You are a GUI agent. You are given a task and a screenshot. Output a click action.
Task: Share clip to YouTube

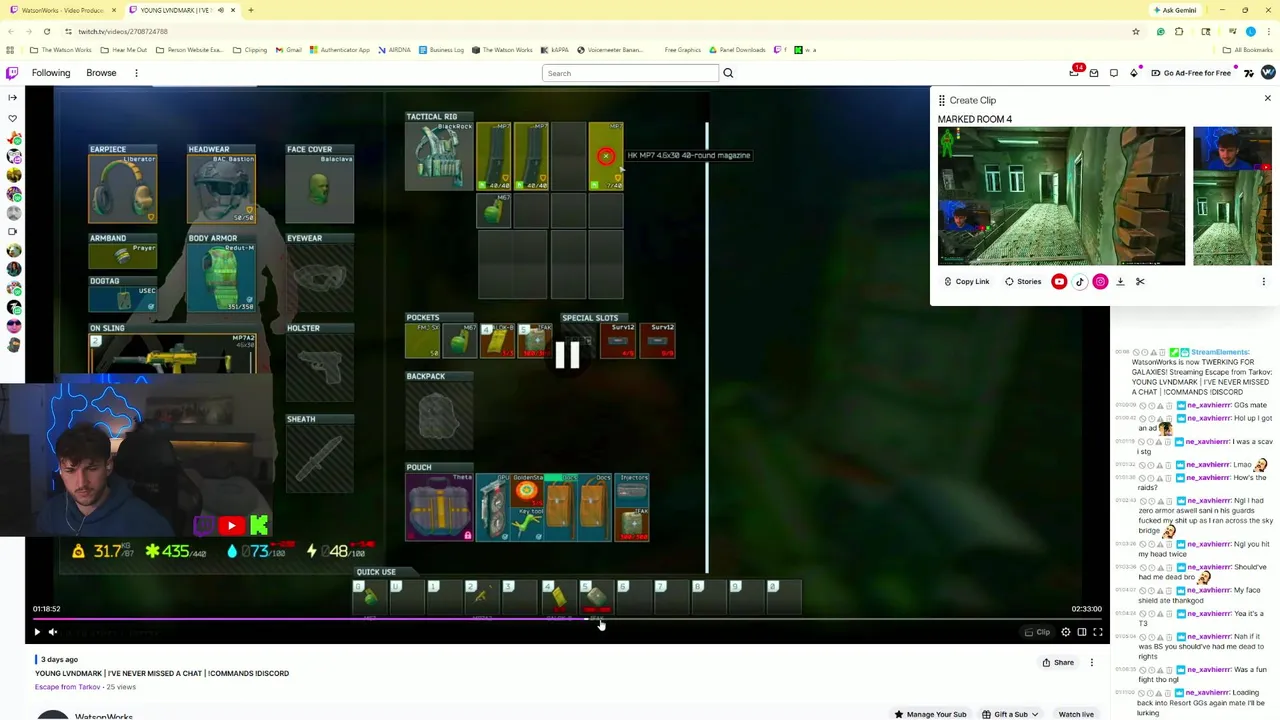(x=1059, y=282)
